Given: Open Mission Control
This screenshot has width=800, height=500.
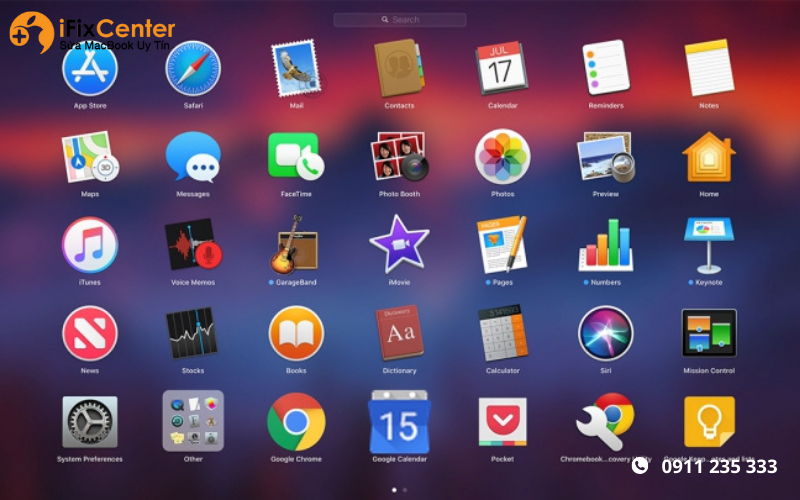Looking at the screenshot, I should tap(709, 333).
